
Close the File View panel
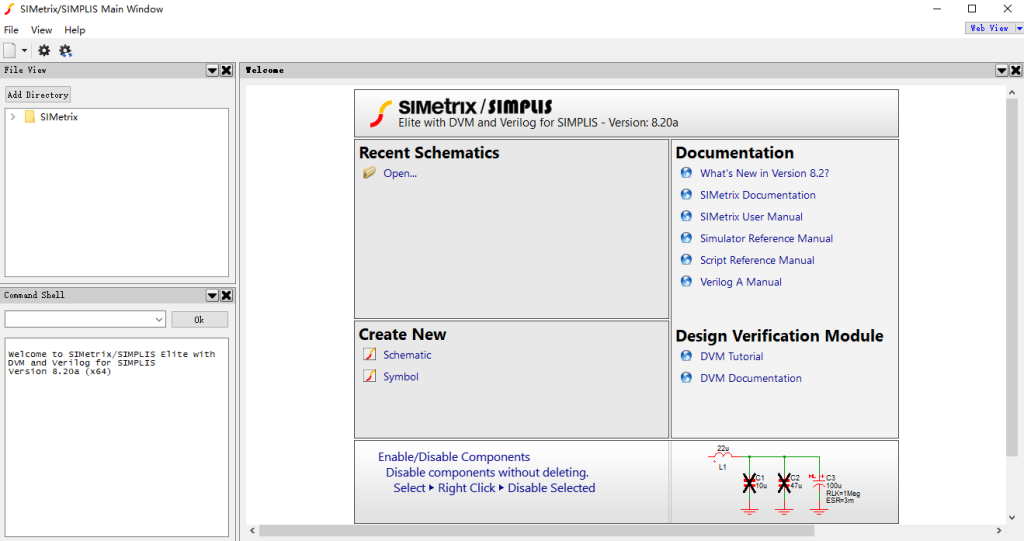(227, 71)
